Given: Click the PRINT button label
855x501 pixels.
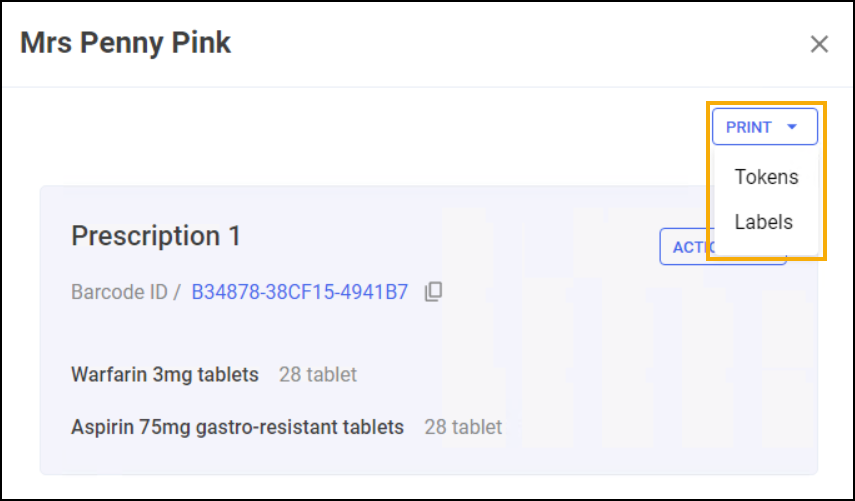Looking at the screenshot, I should pos(748,127).
